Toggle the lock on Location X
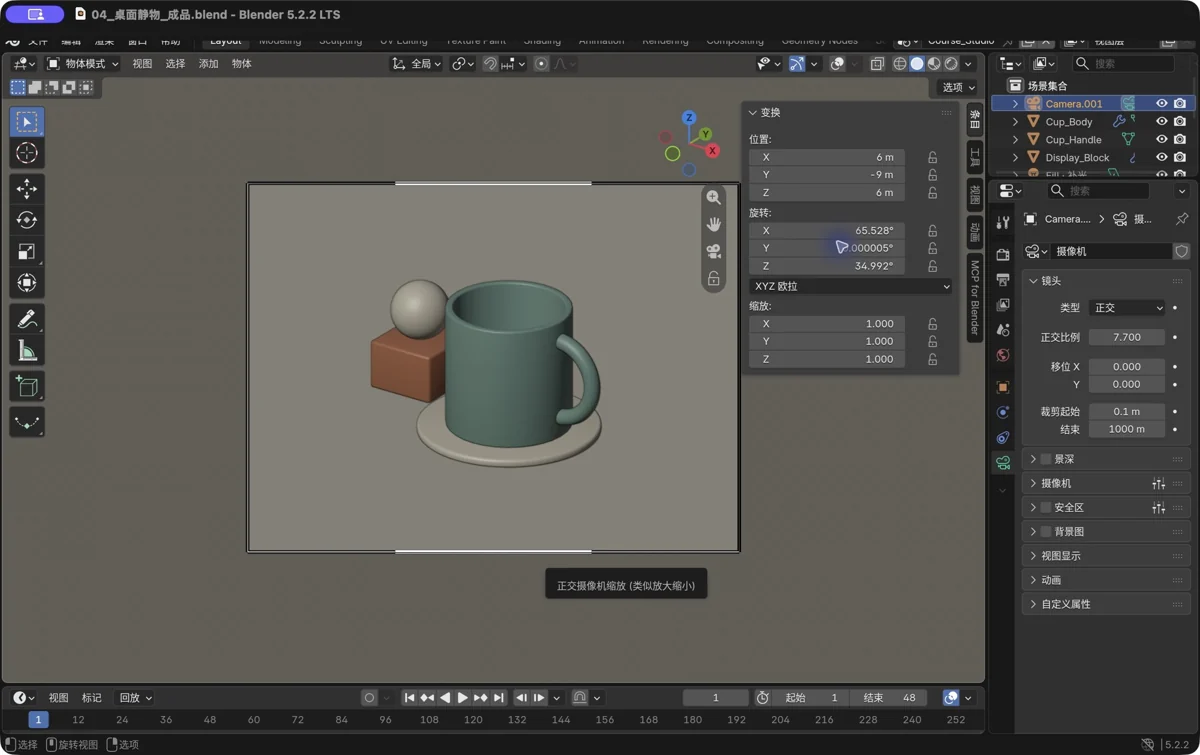 tap(932, 157)
